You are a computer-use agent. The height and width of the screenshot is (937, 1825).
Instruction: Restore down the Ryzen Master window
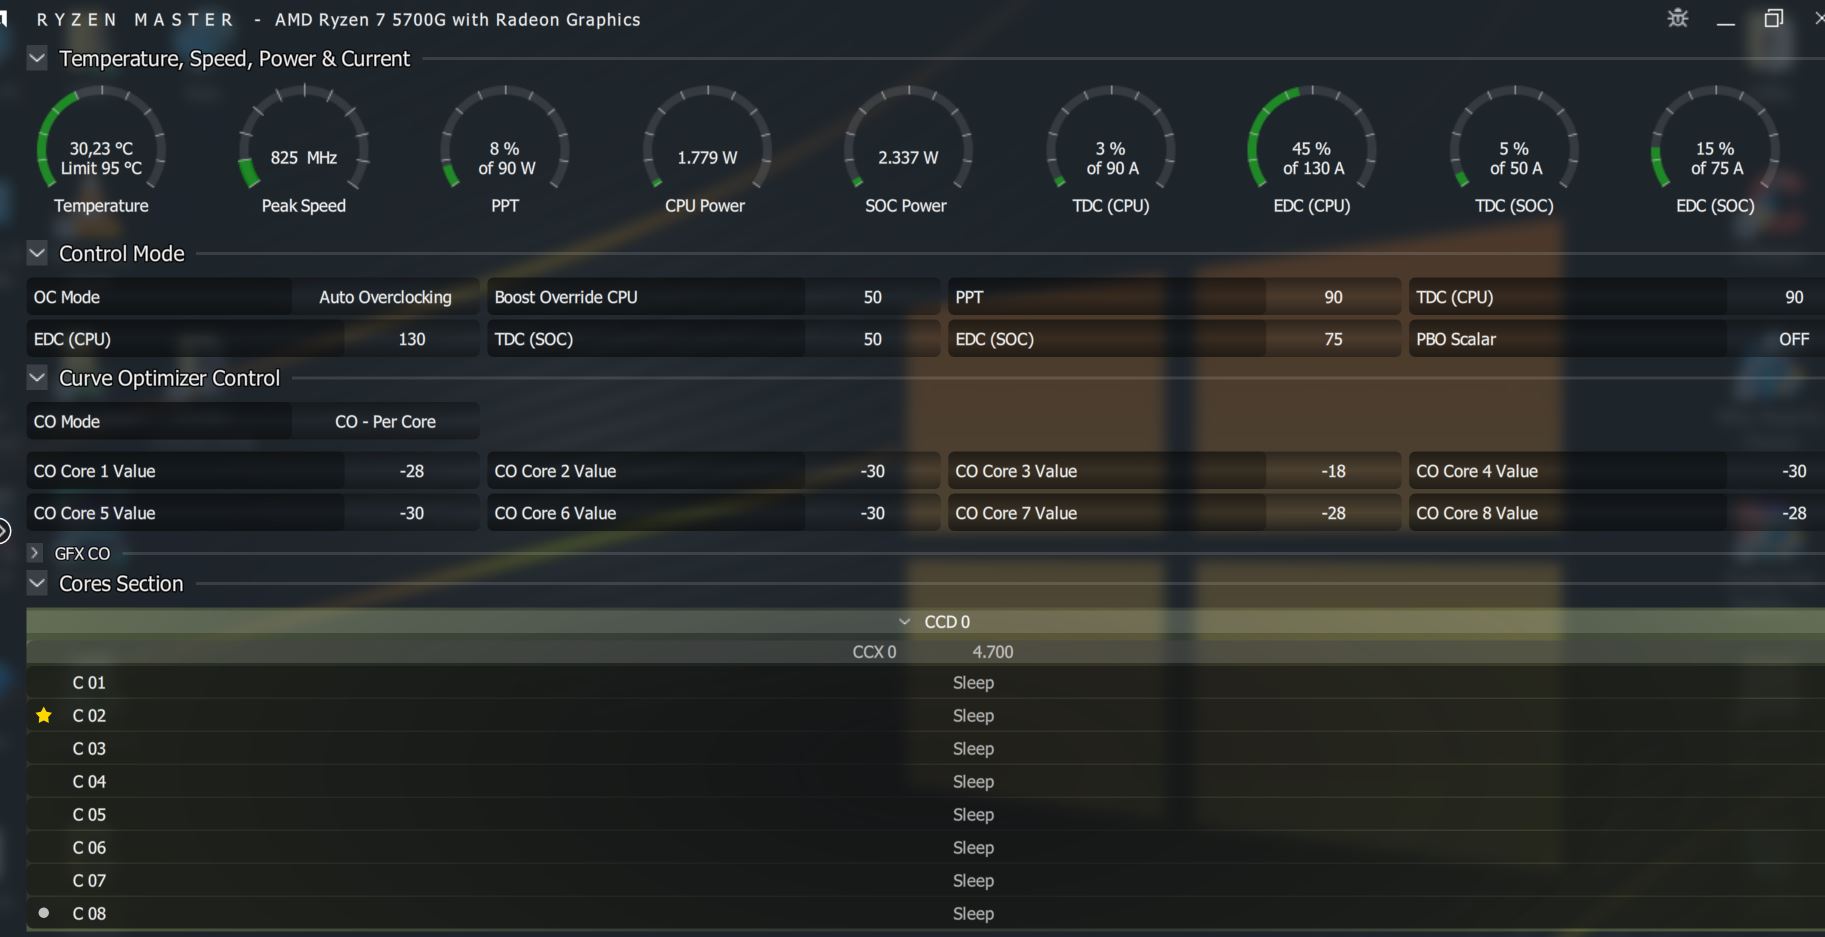[x=1773, y=18]
